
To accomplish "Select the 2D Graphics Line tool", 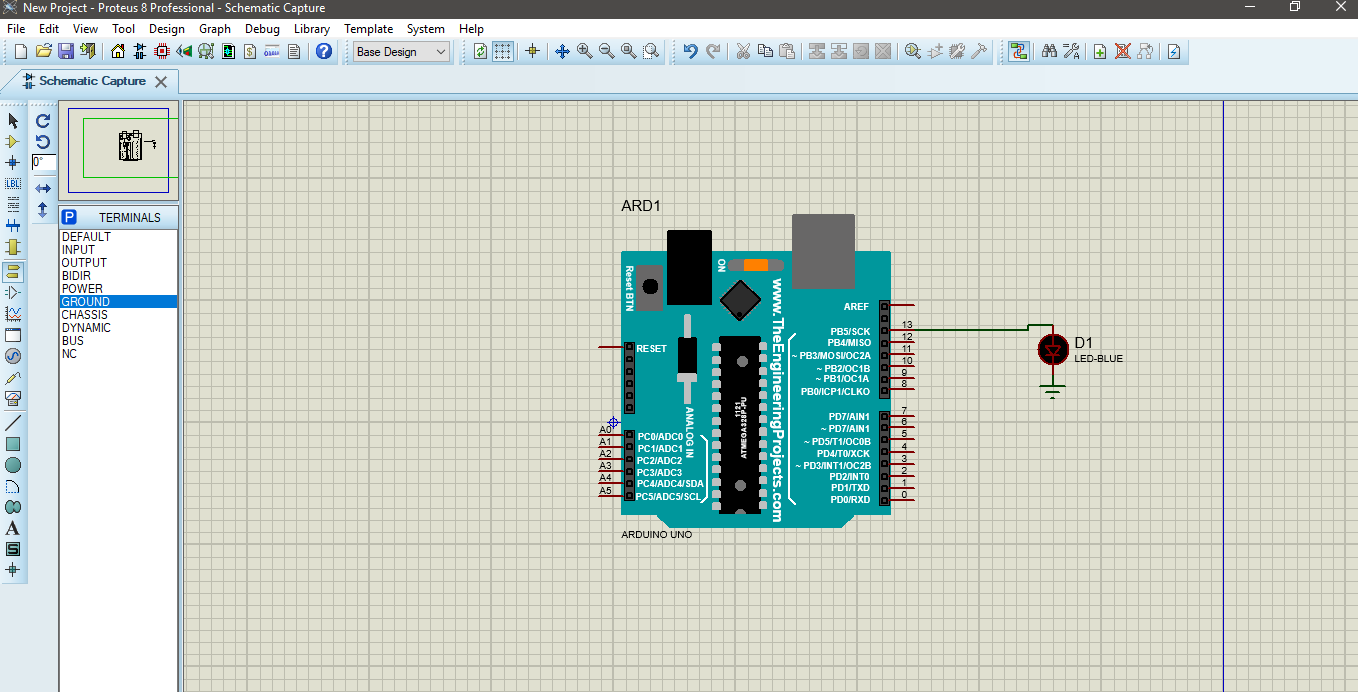I will coord(13,423).
